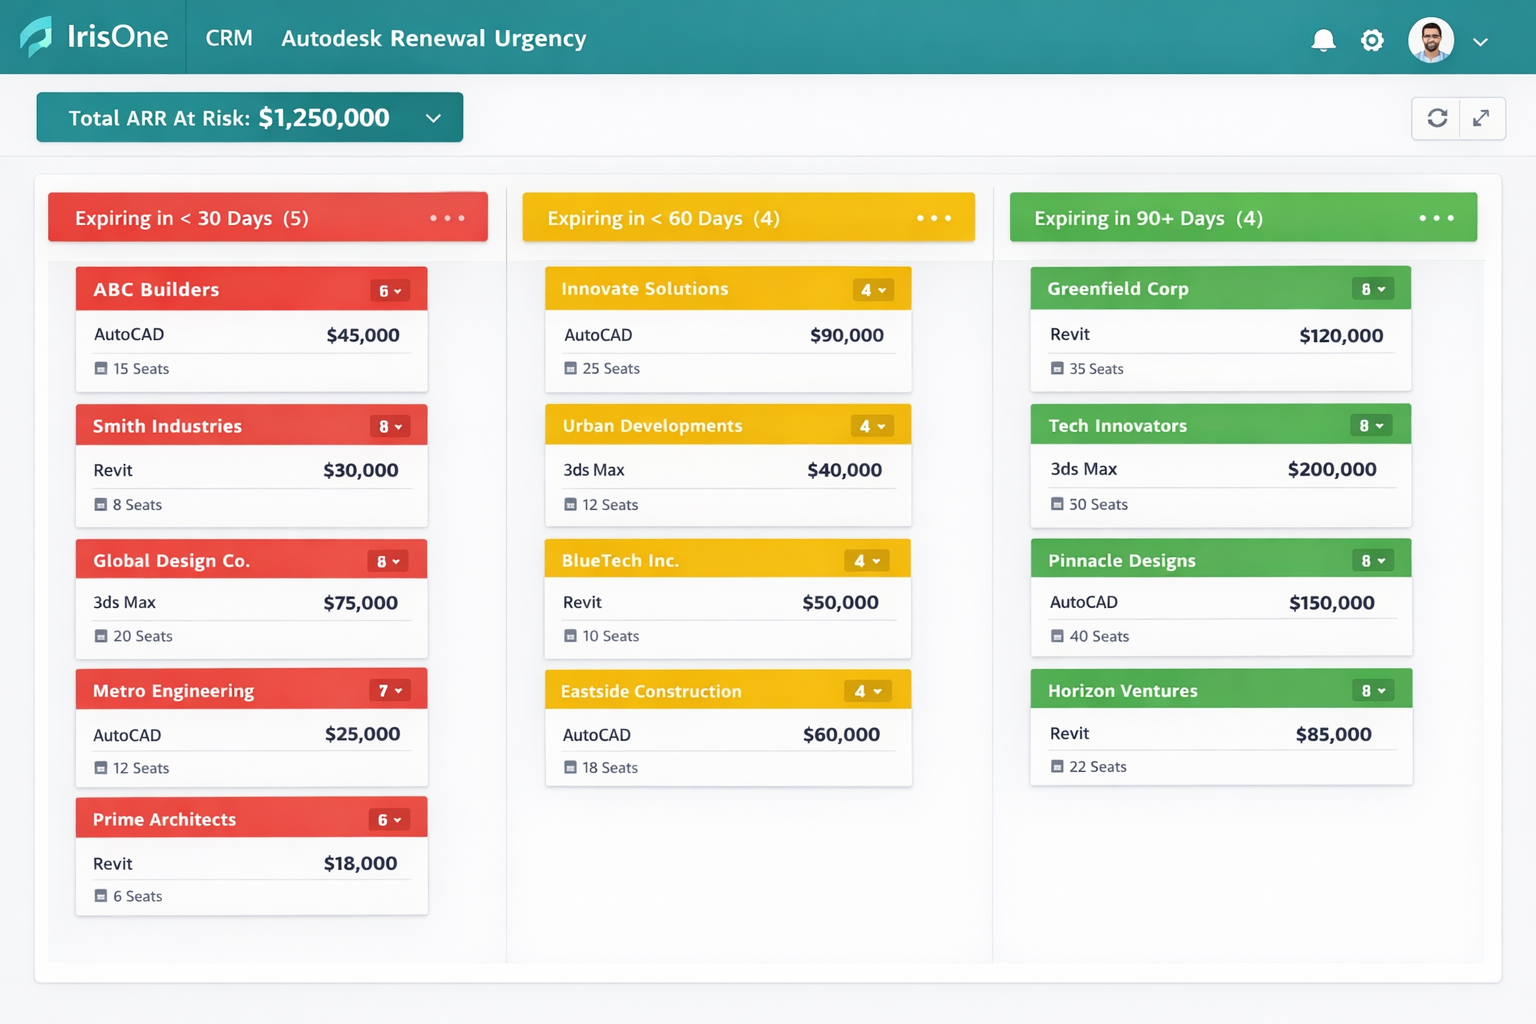This screenshot has height=1024, width=1536.
Task: Click the $60,000 amount on Eastside Construction
Action: point(842,735)
